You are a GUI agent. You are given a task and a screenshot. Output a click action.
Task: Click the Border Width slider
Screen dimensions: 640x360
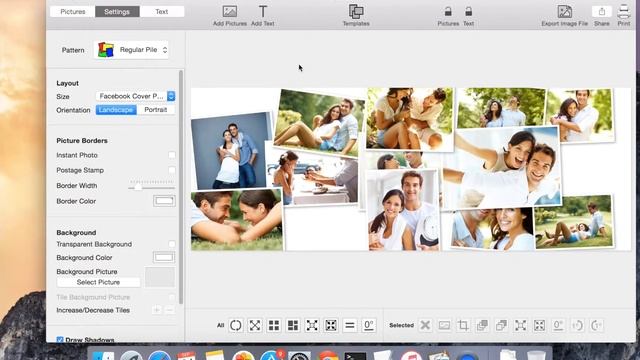pyautogui.click(x=151, y=186)
